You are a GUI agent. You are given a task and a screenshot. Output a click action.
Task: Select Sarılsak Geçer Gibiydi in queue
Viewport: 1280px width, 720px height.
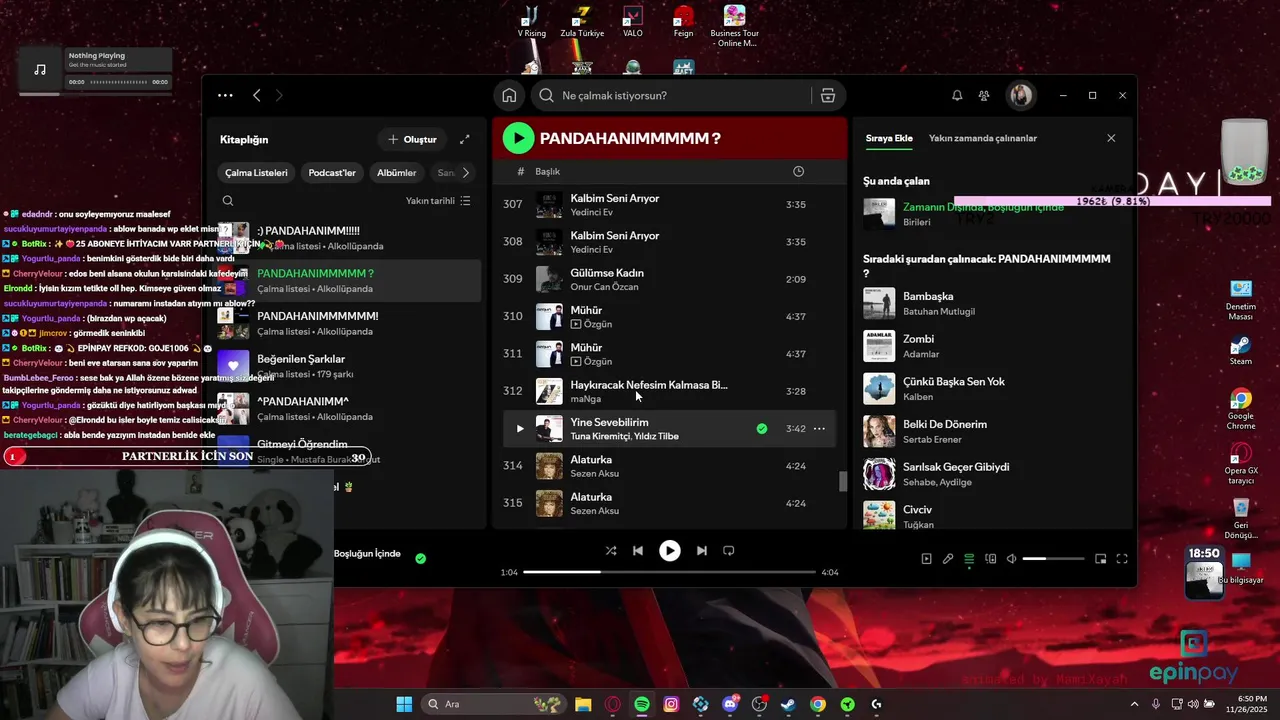(990, 474)
